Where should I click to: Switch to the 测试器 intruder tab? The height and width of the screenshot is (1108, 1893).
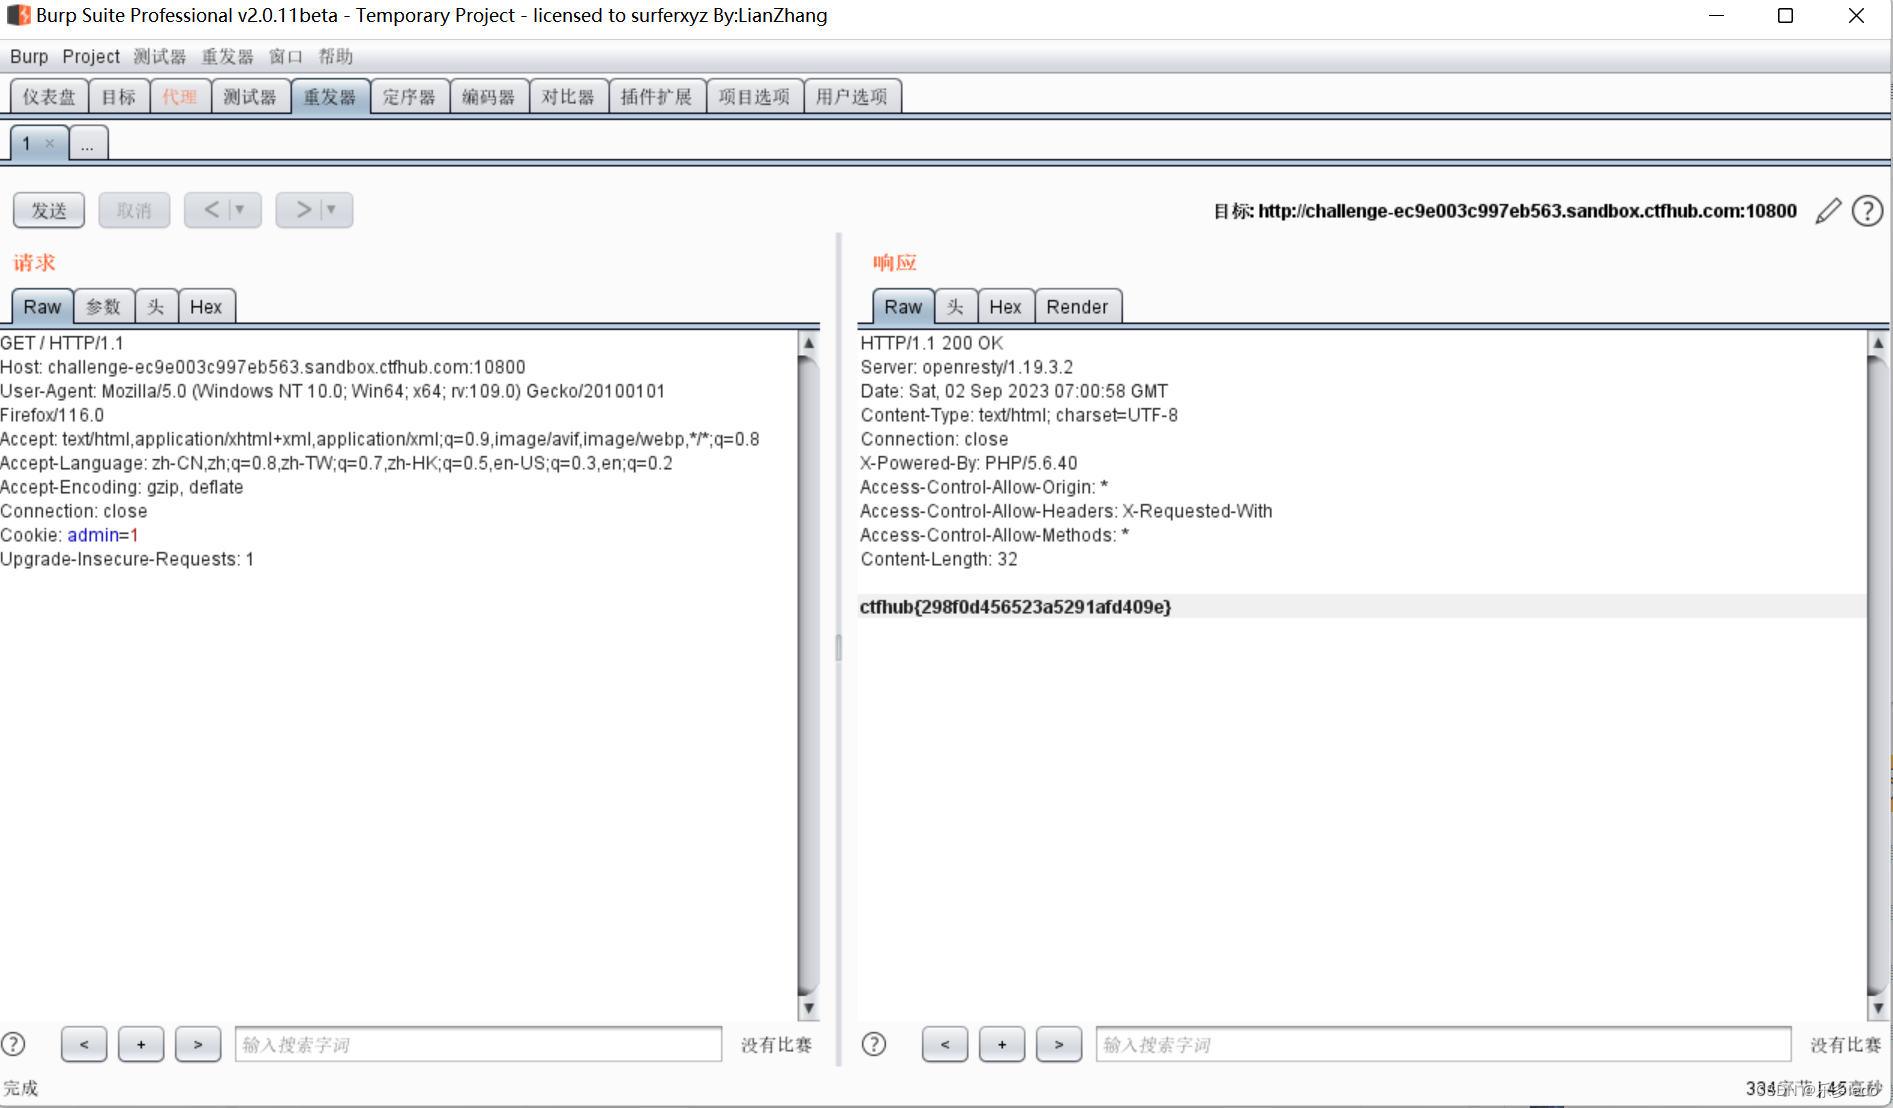click(250, 97)
